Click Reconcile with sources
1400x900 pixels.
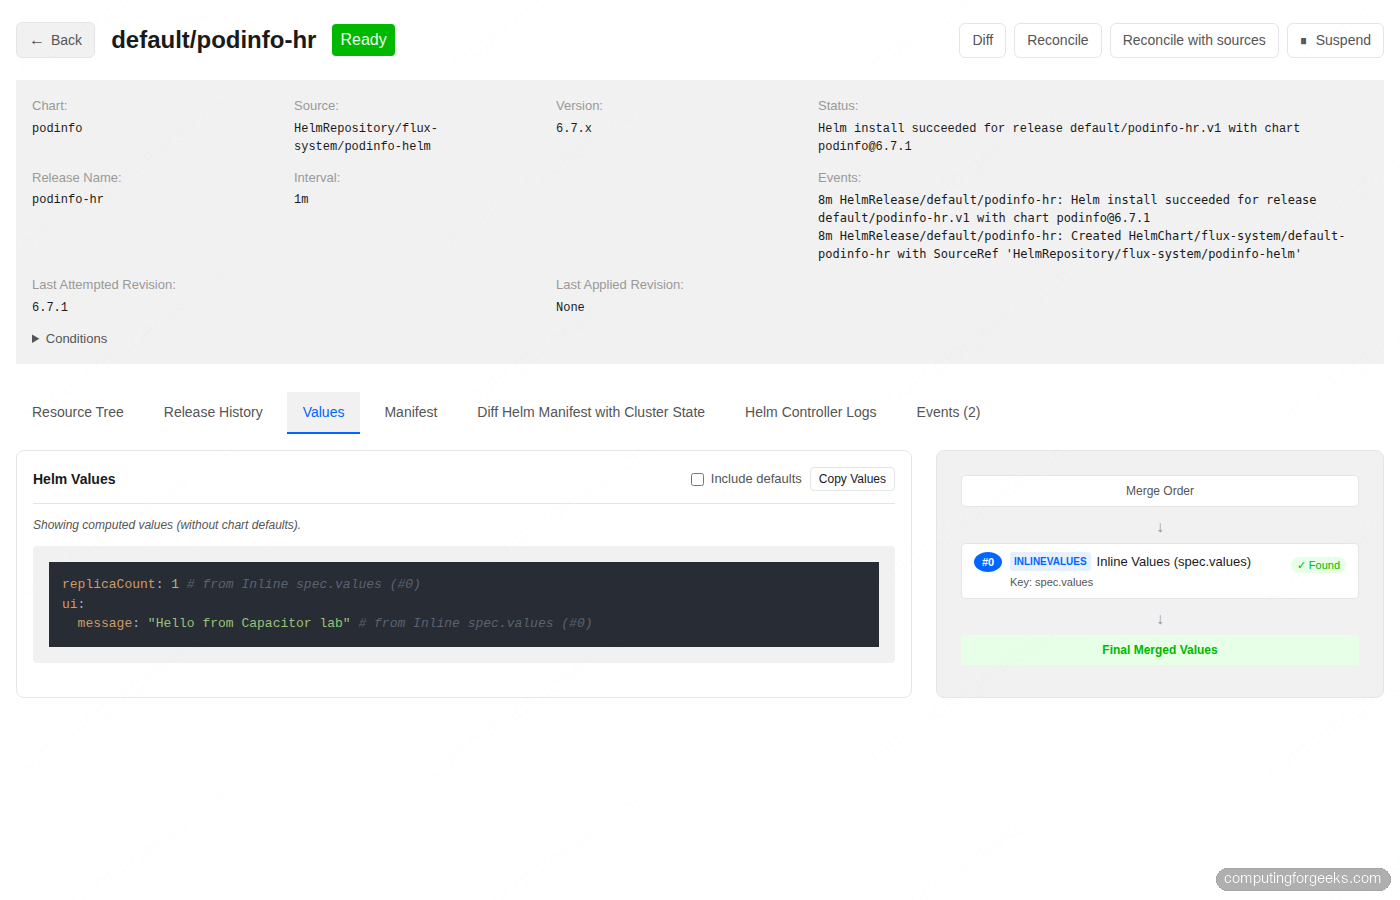point(1193,40)
